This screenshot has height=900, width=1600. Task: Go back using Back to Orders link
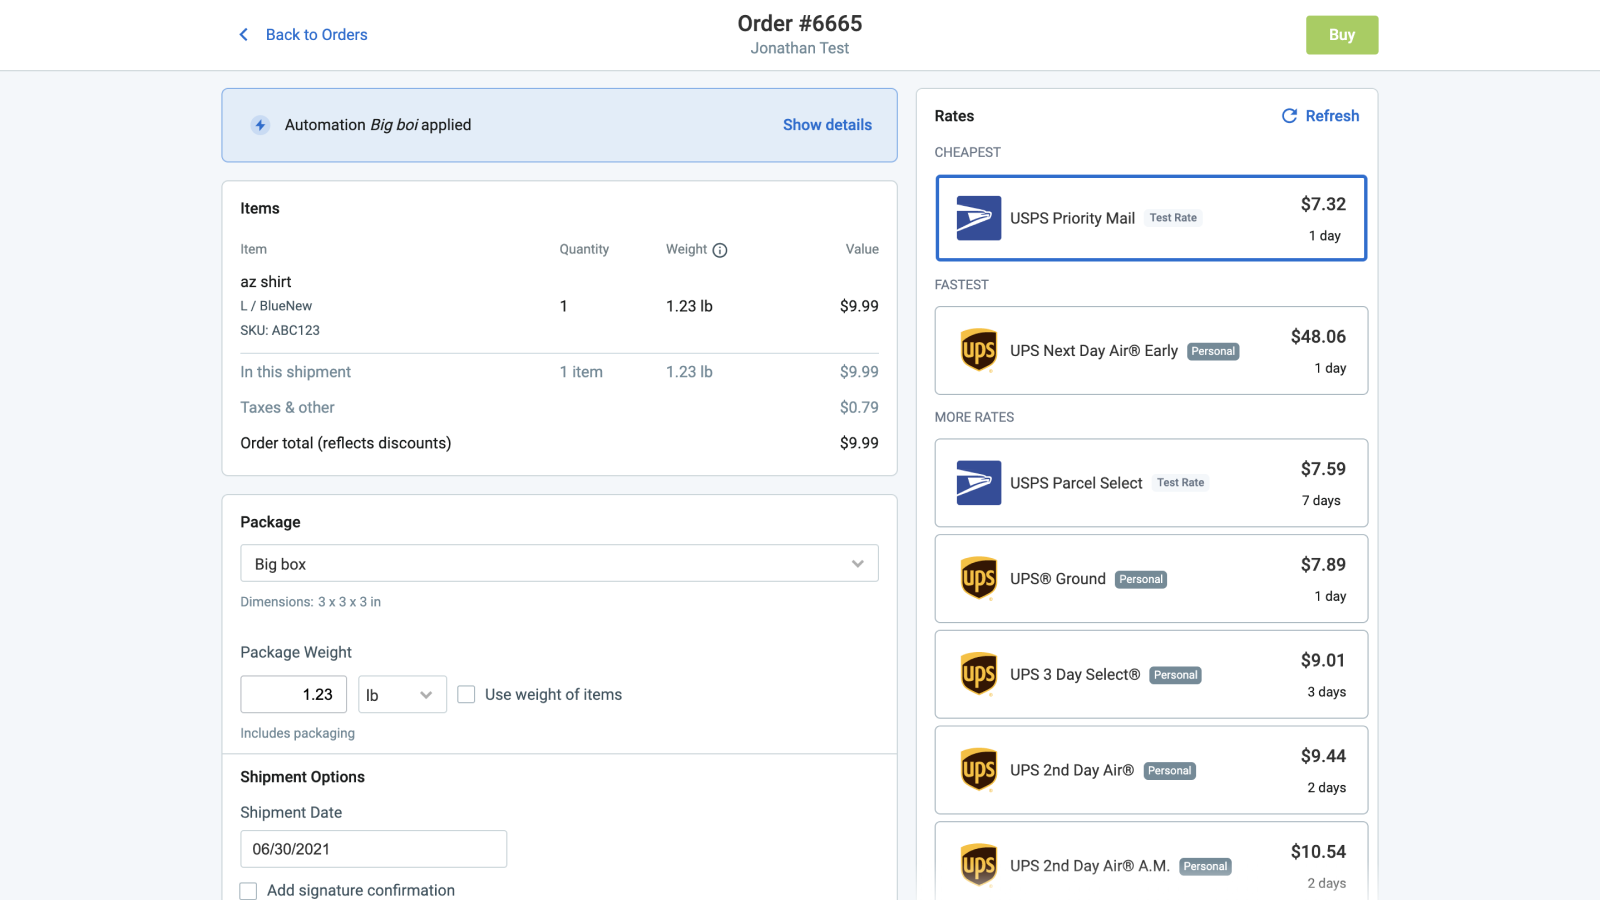(x=316, y=34)
